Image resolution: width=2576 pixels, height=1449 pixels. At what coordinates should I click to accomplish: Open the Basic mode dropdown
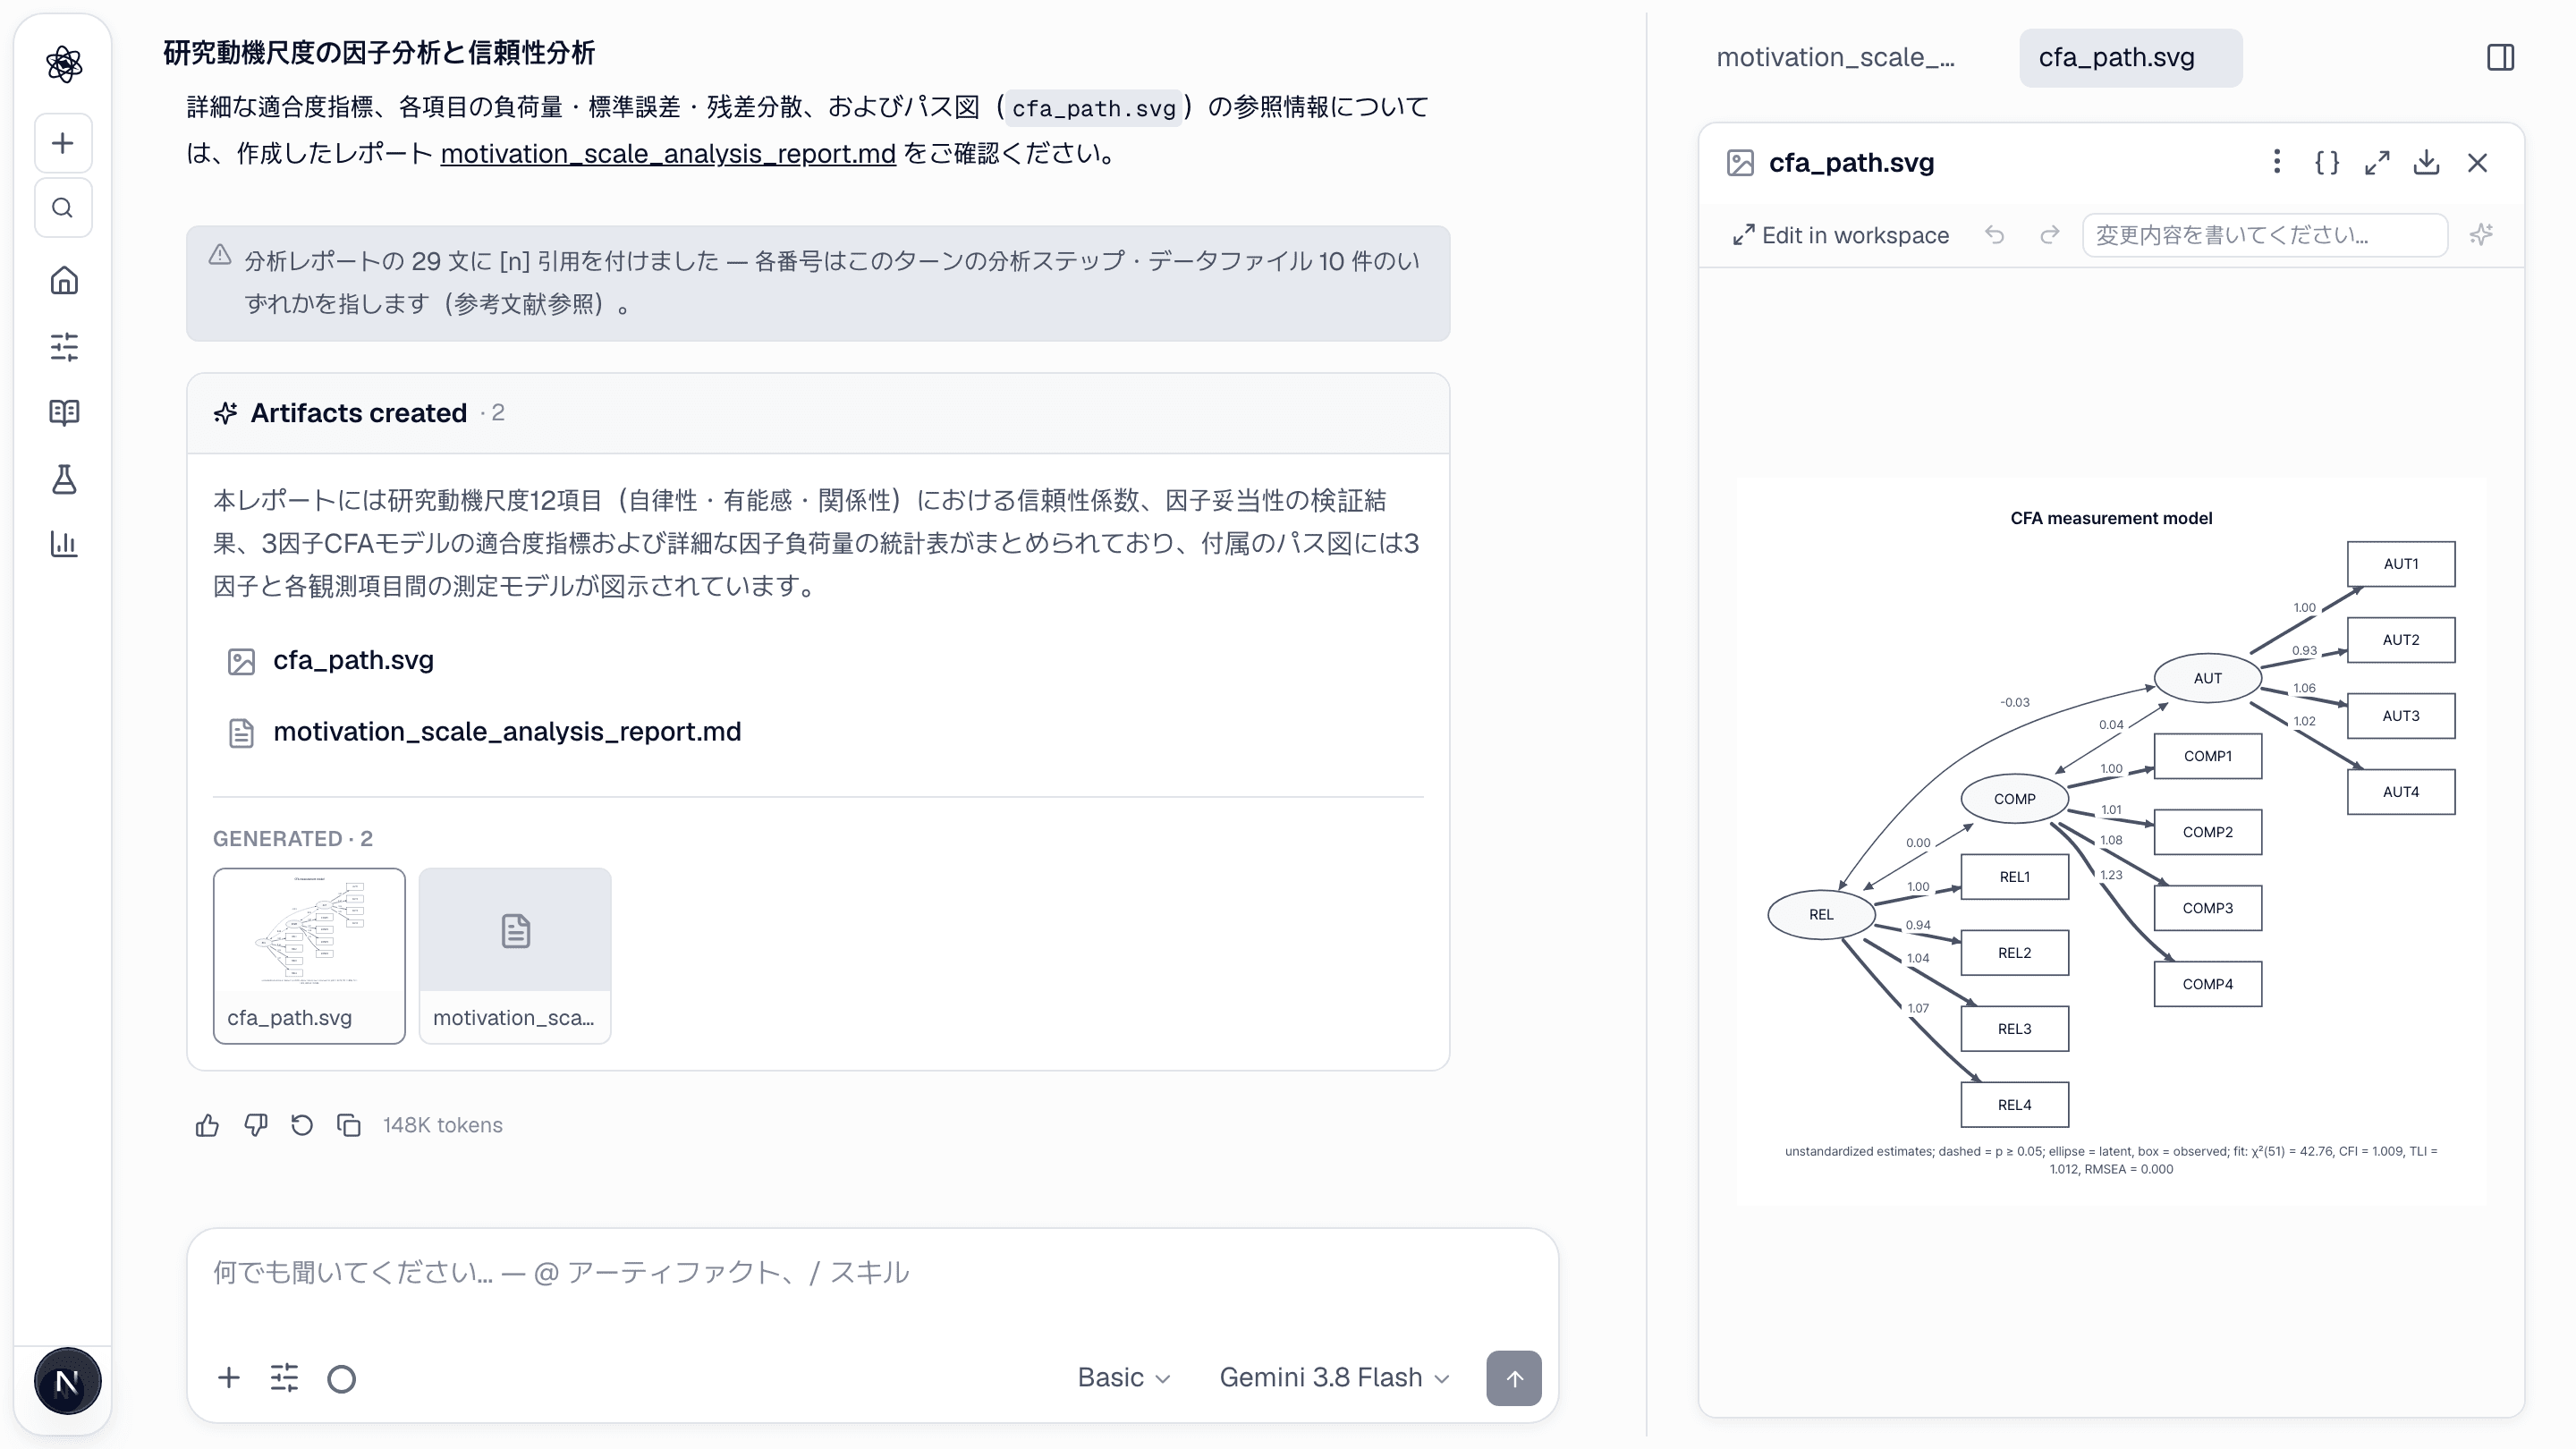point(1124,1378)
